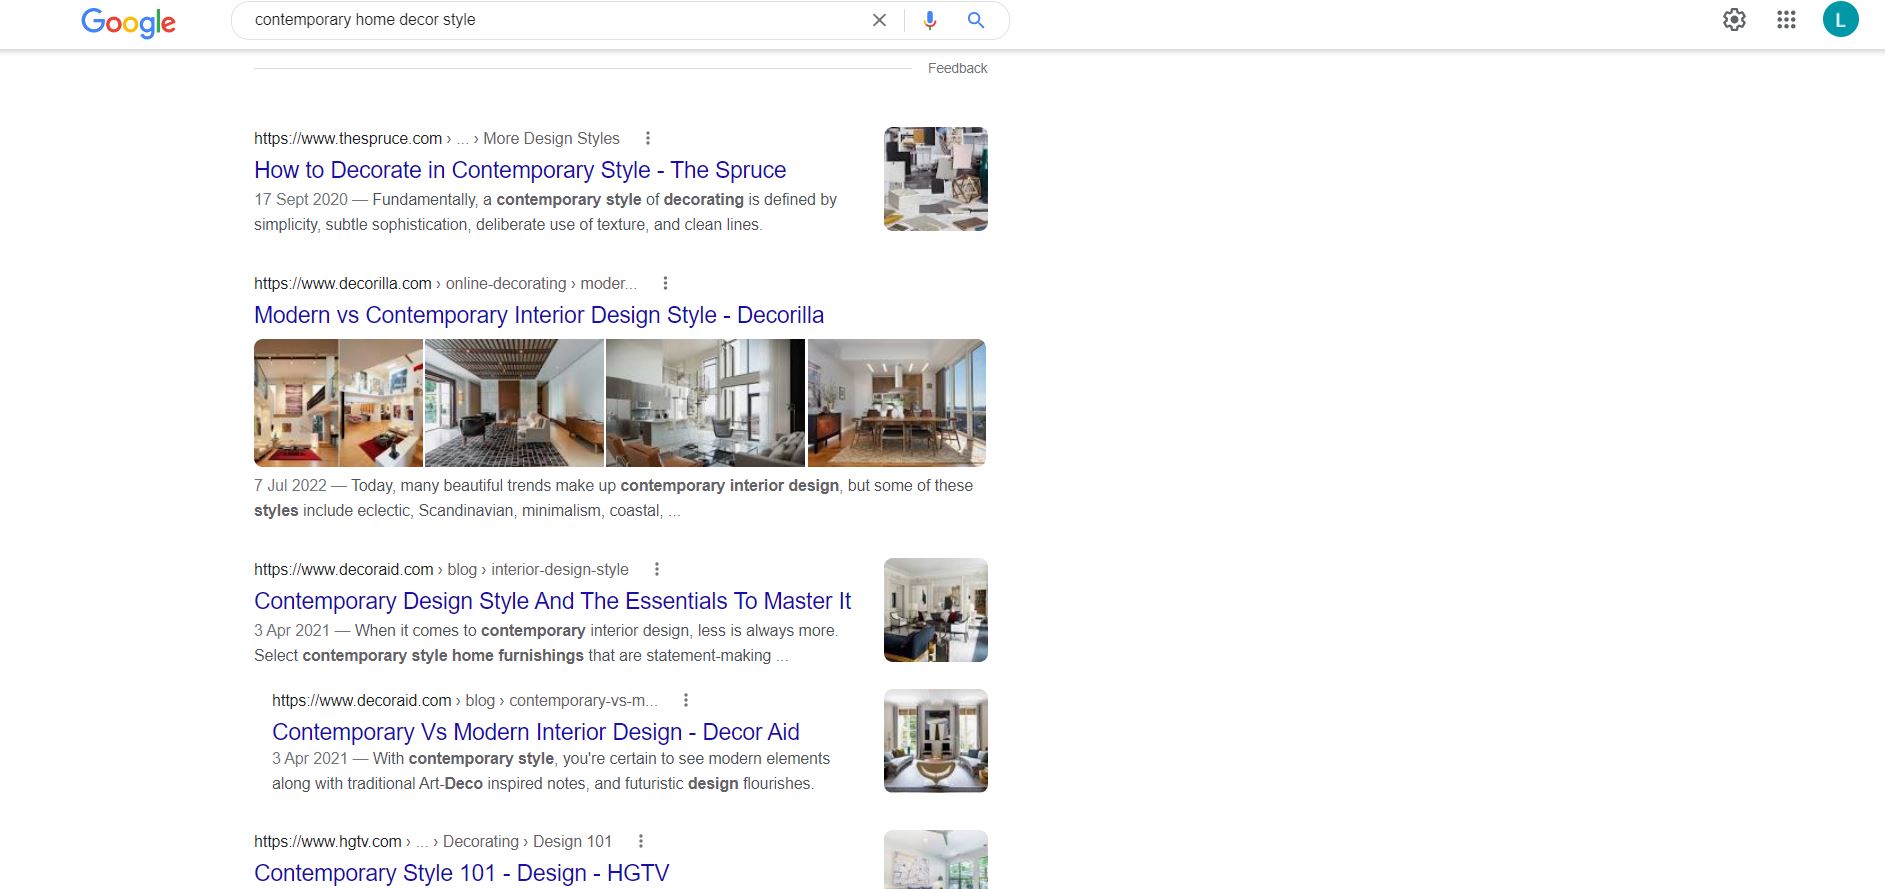Click first Decorilla image with red rug
This screenshot has height=889, width=1885.
(x=338, y=403)
